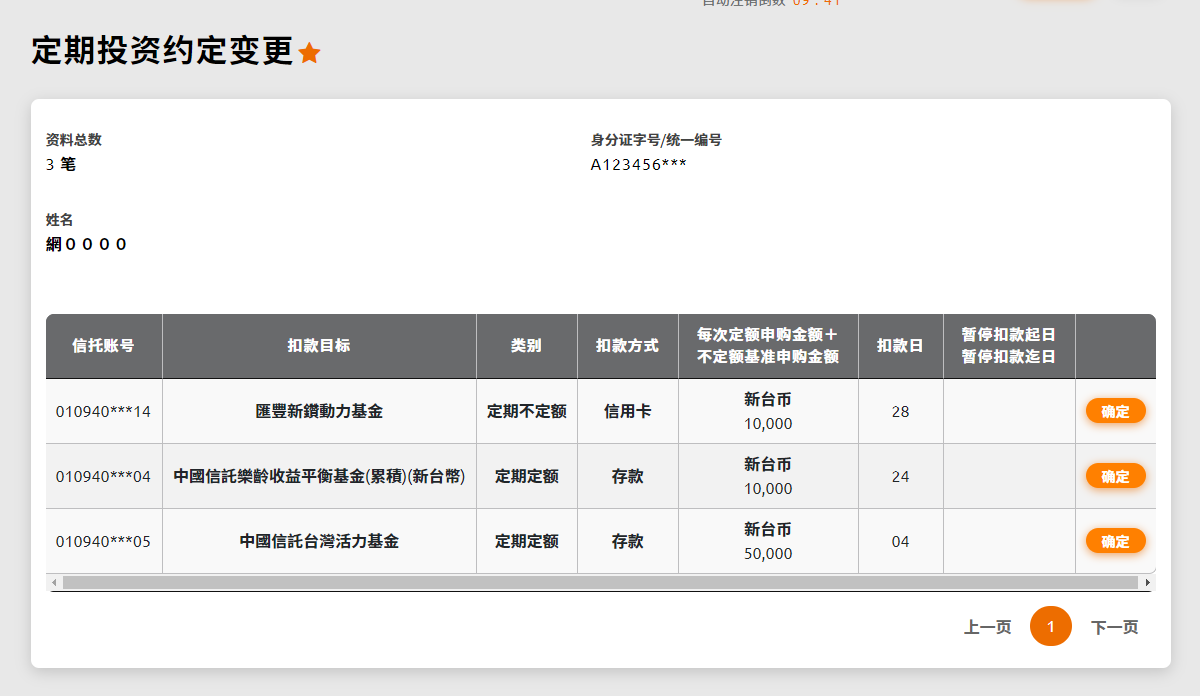1200x696 pixels.
Task: Click the orange favorite star beside the title
Action: 310,53
